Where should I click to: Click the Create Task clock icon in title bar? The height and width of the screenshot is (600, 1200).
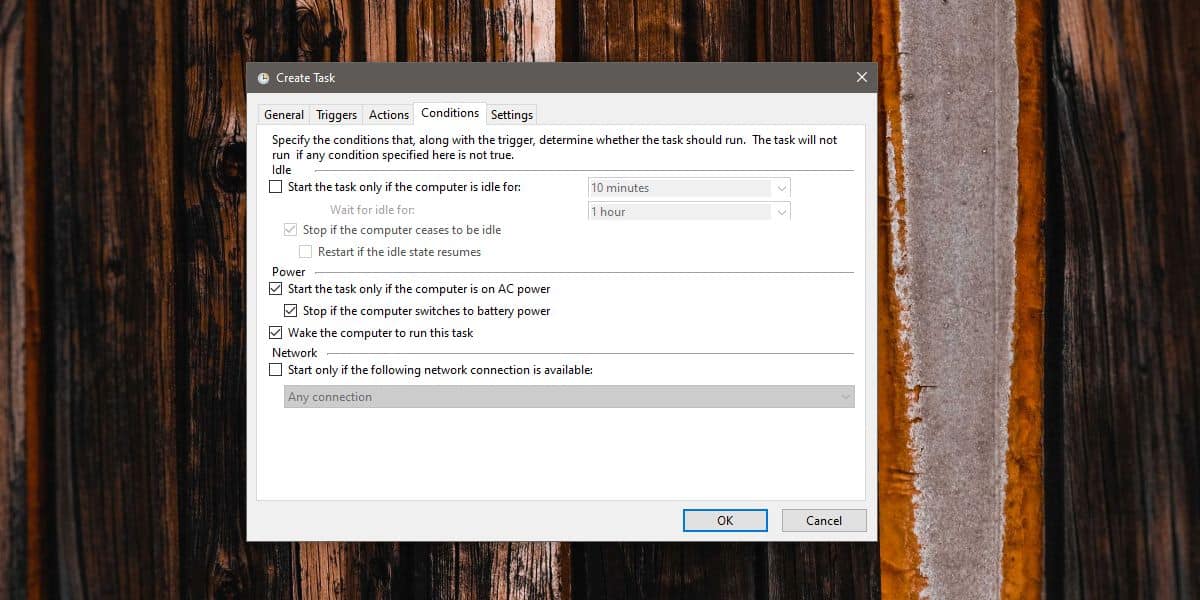[x=263, y=78]
